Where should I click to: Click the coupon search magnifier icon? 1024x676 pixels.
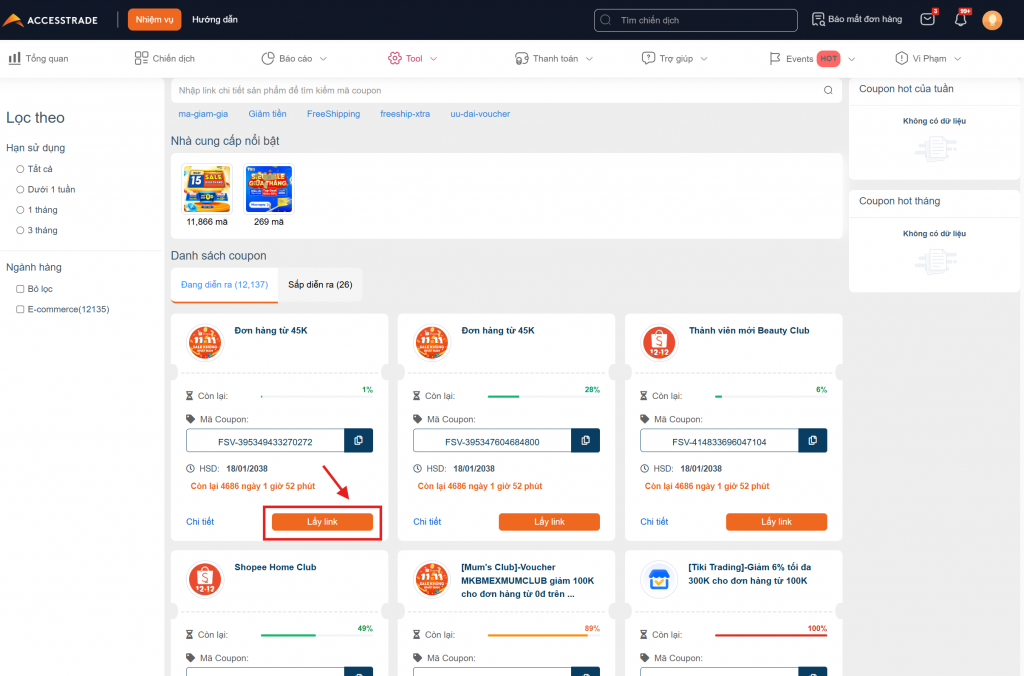tap(828, 90)
